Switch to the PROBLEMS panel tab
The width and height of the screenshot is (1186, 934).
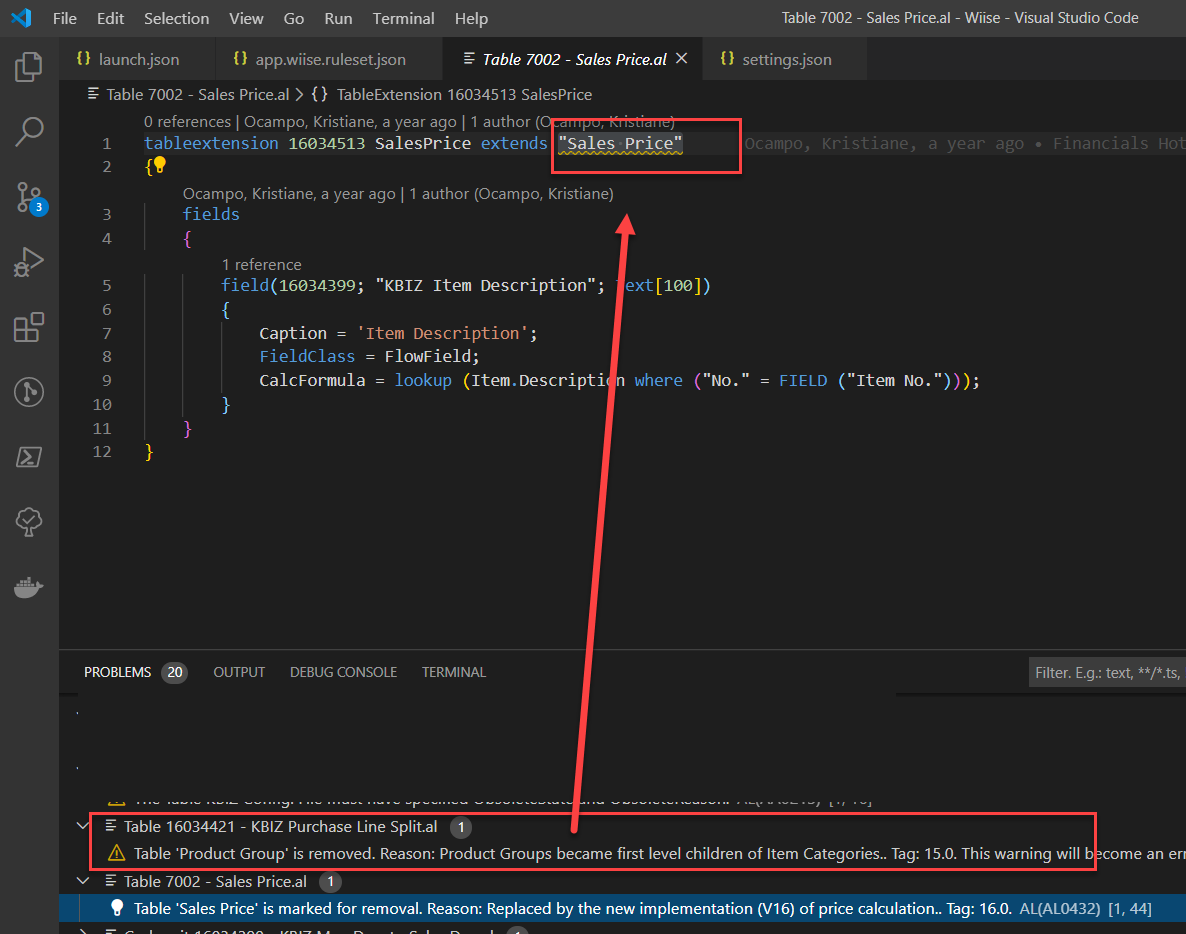[x=117, y=672]
